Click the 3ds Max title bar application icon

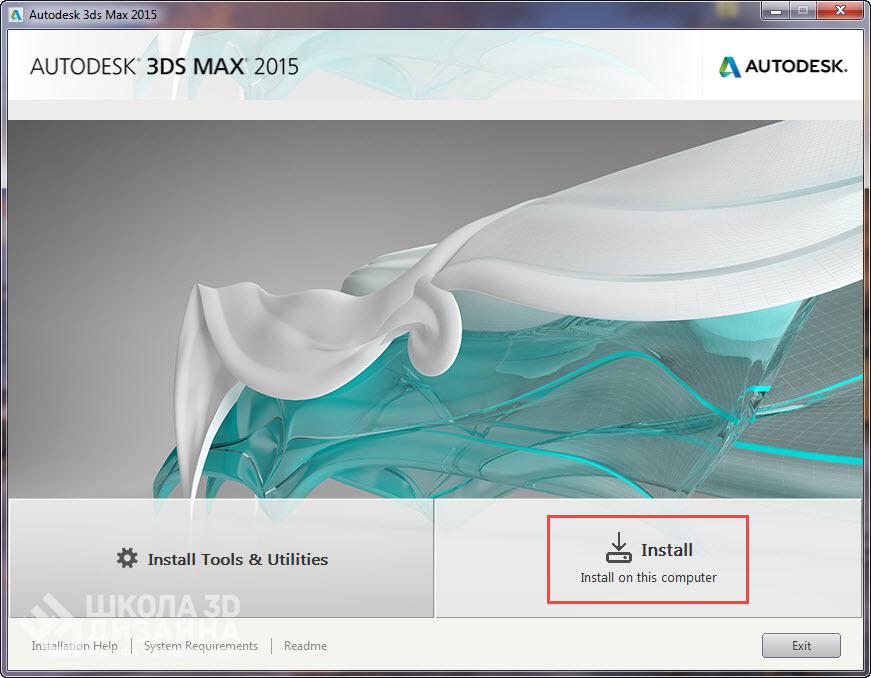[16, 14]
